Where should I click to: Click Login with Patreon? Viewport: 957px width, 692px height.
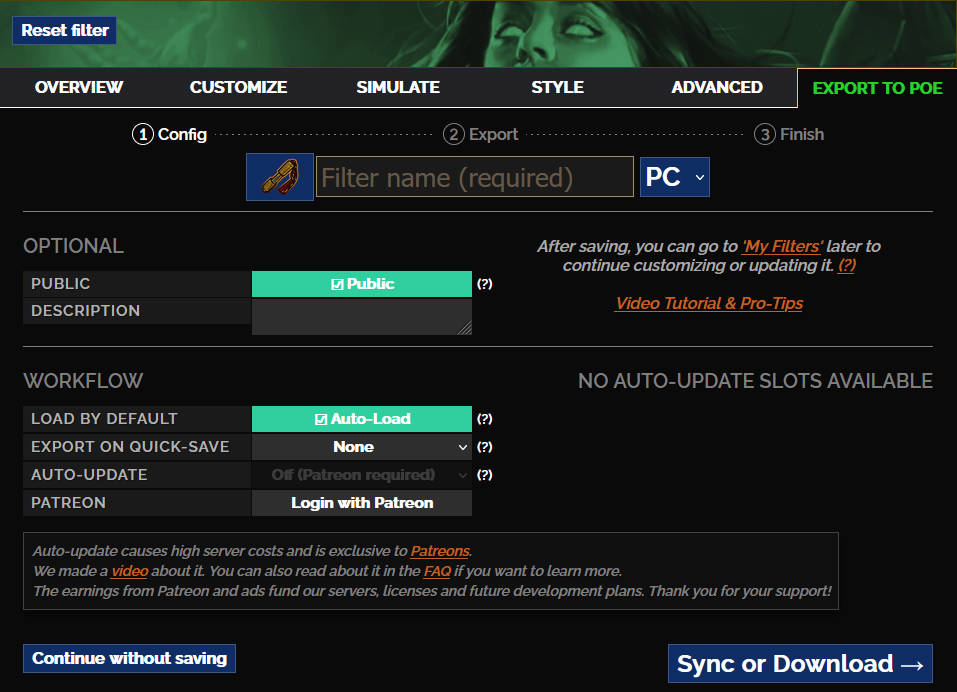(362, 502)
